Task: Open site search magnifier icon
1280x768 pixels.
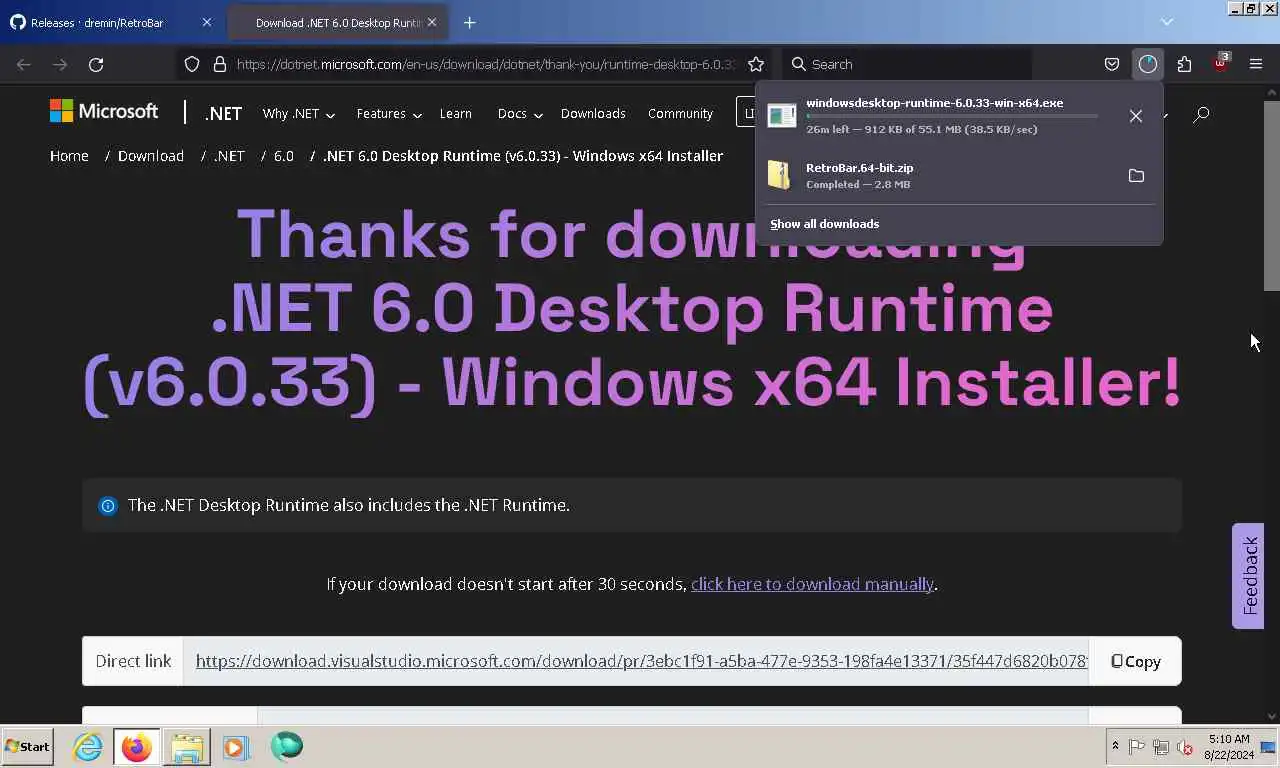Action: (x=1201, y=114)
